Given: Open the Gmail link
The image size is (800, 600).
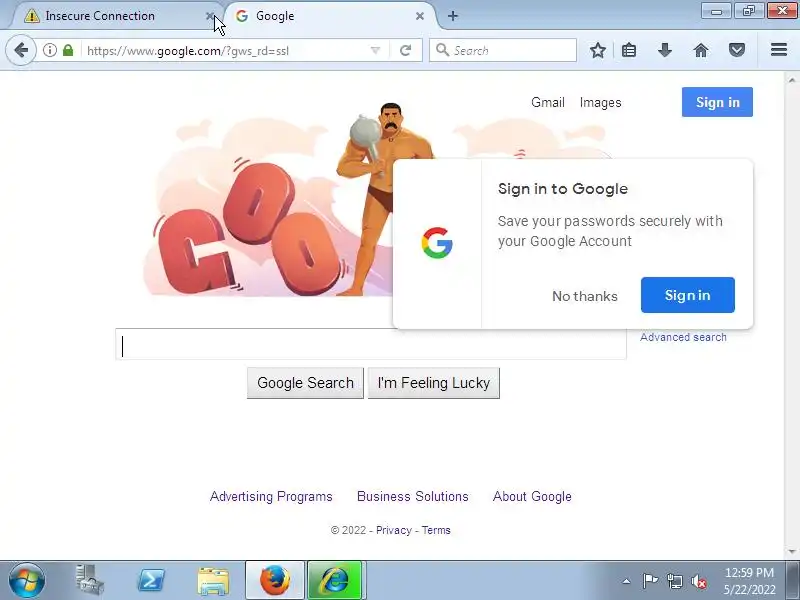Looking at the screenshot, I should click(547, 103).
